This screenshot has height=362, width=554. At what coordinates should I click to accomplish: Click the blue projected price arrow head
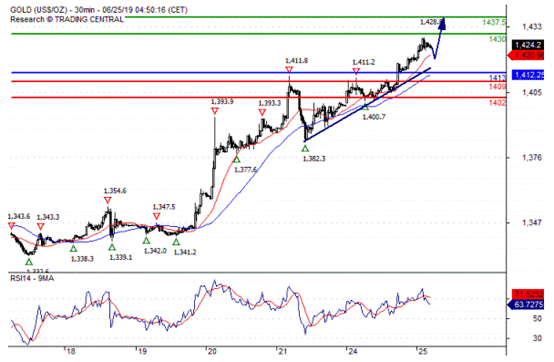[442, 24]
